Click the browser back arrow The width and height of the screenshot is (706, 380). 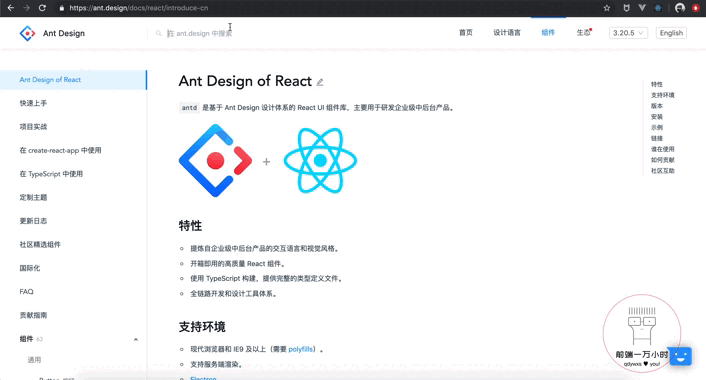pos(11,8)
